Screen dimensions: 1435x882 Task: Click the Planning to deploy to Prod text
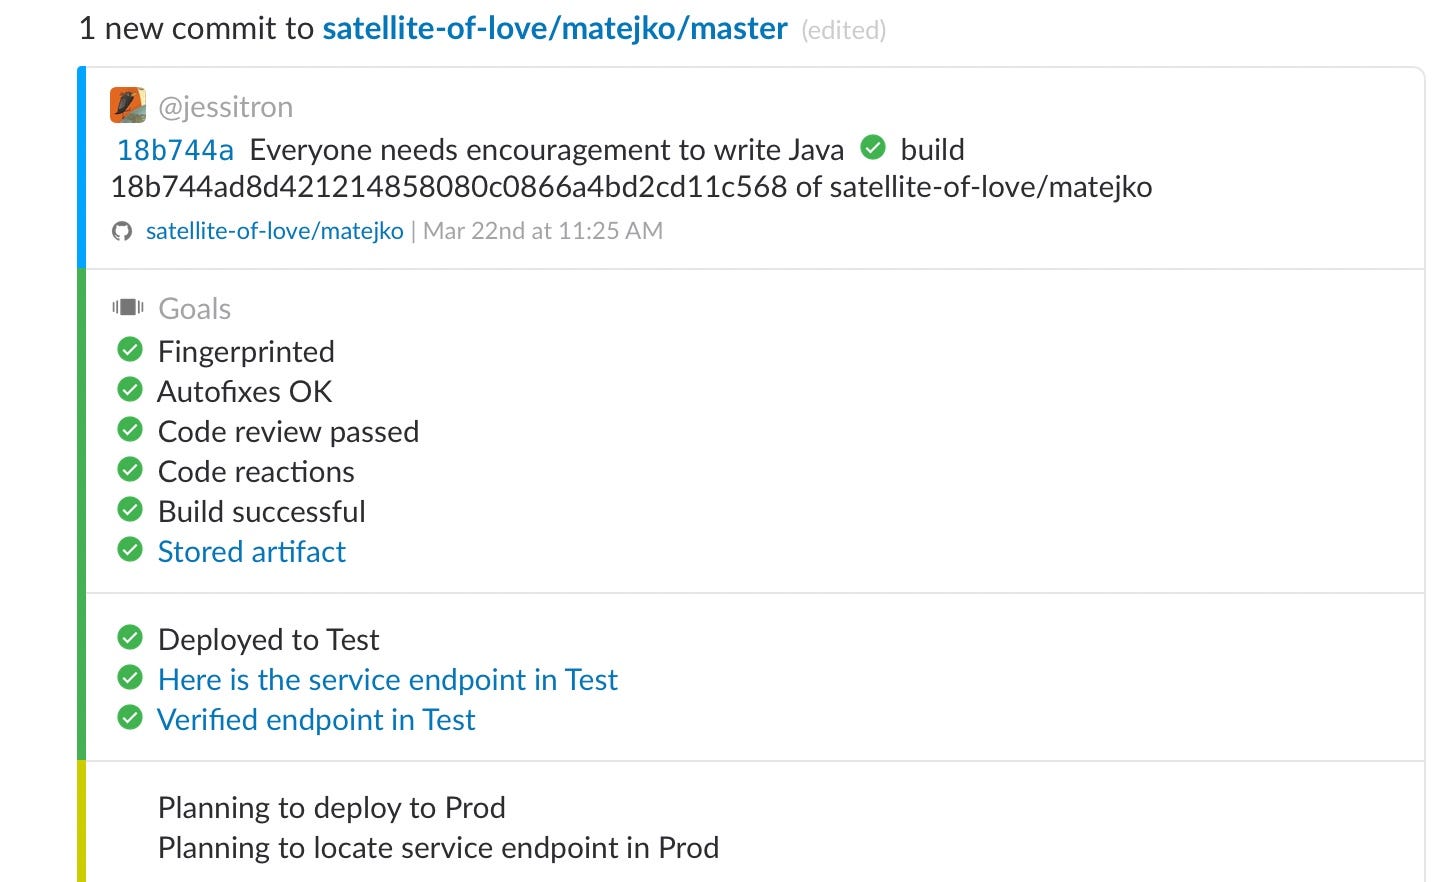[x=332, y=808]
